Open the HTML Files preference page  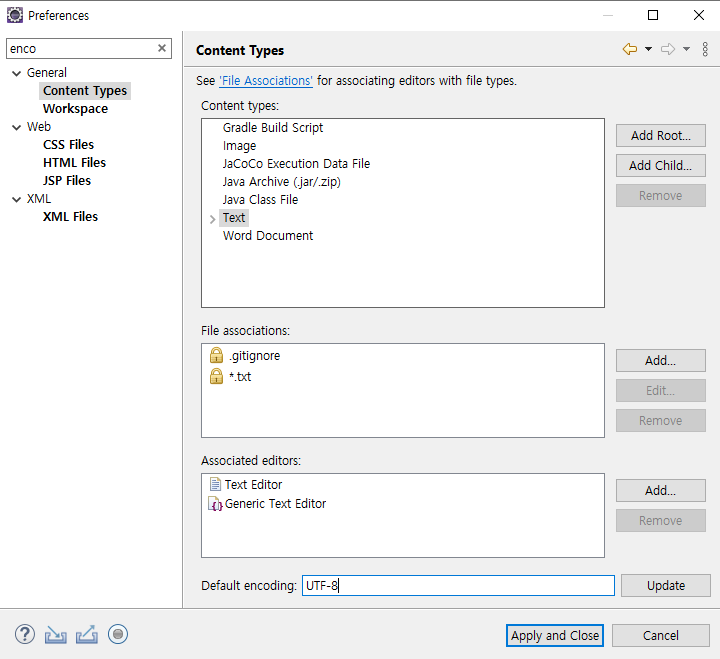point(74,162)
